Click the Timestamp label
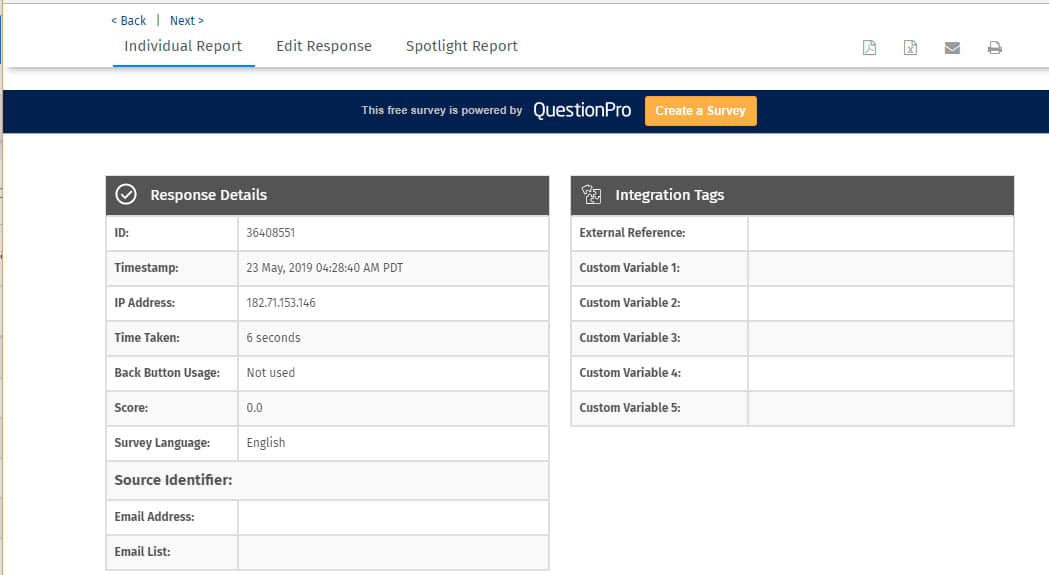Image resolution: width=1049 pixels, height=575 pixels. [x=147, y=268]
